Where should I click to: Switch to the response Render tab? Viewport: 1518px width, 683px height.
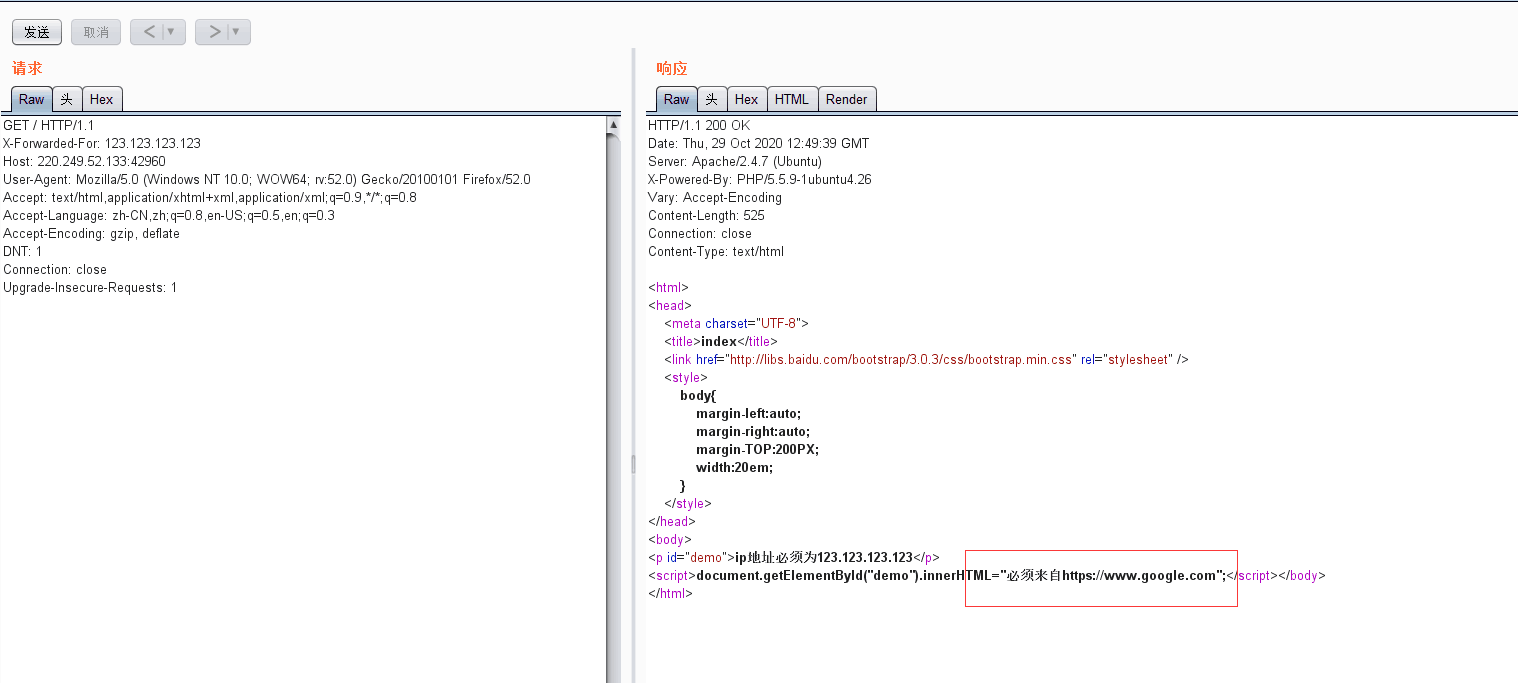[x=847, y=99]
